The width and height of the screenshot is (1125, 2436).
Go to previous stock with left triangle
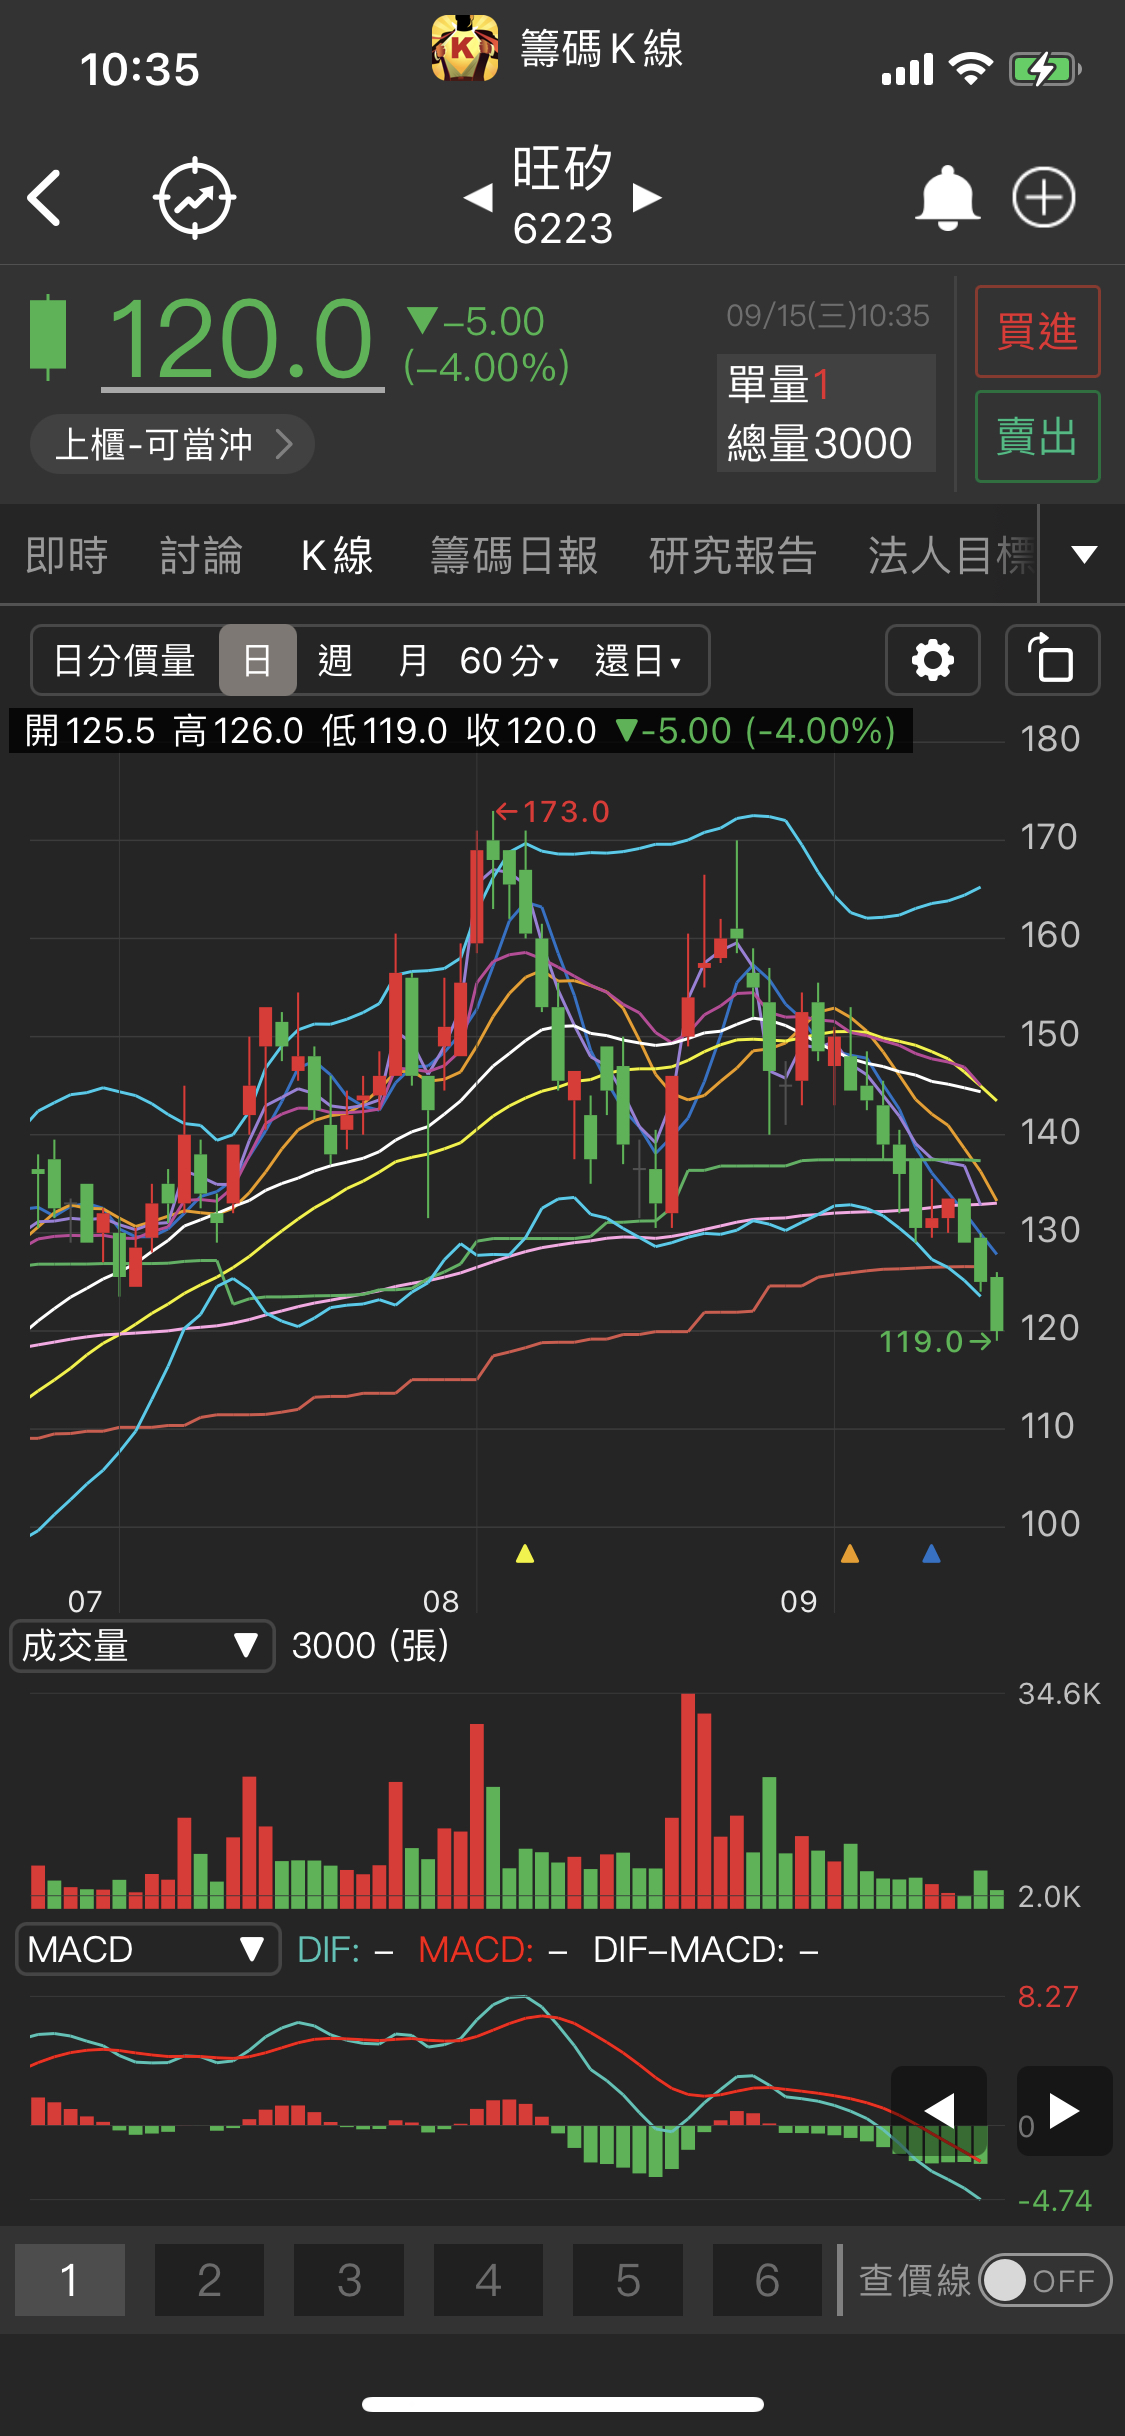479,198
